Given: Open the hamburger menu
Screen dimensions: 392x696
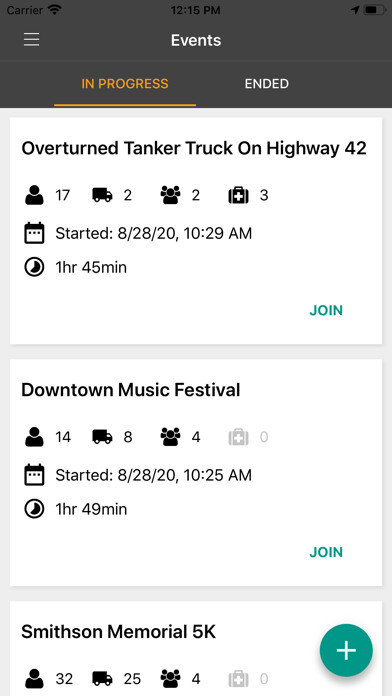Looking at the screenshot, I should point(32,40).
